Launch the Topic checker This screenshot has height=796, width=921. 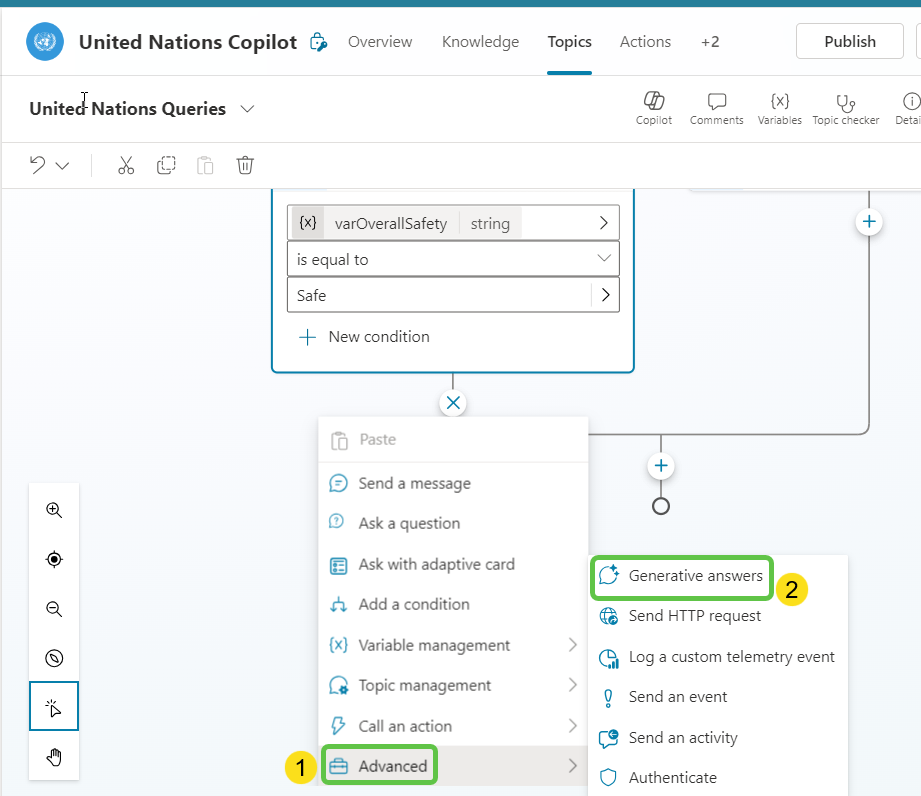tap(845, 102)
